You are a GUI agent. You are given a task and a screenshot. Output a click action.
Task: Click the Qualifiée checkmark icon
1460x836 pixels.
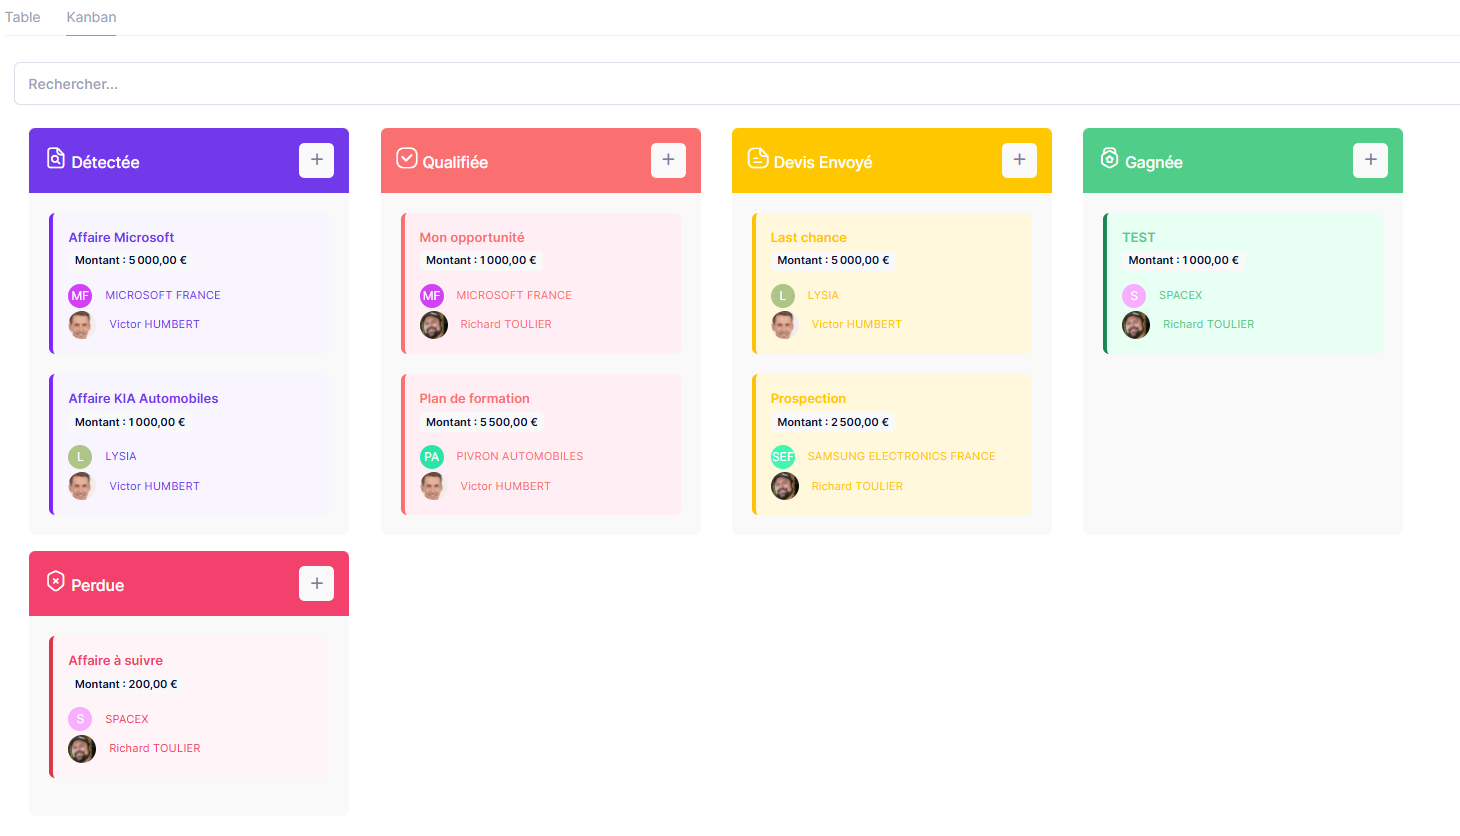407,159
